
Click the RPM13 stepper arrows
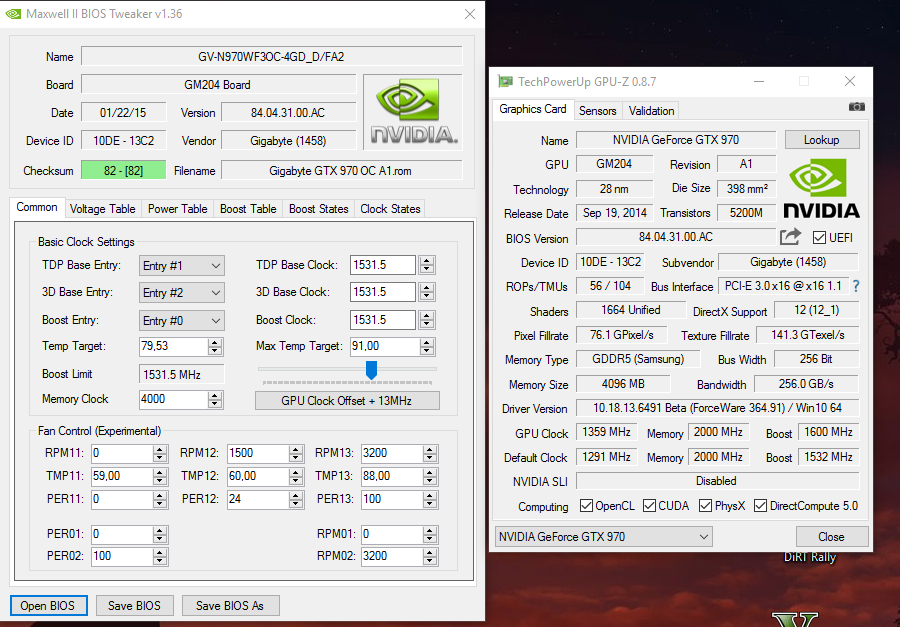[430, 454]
